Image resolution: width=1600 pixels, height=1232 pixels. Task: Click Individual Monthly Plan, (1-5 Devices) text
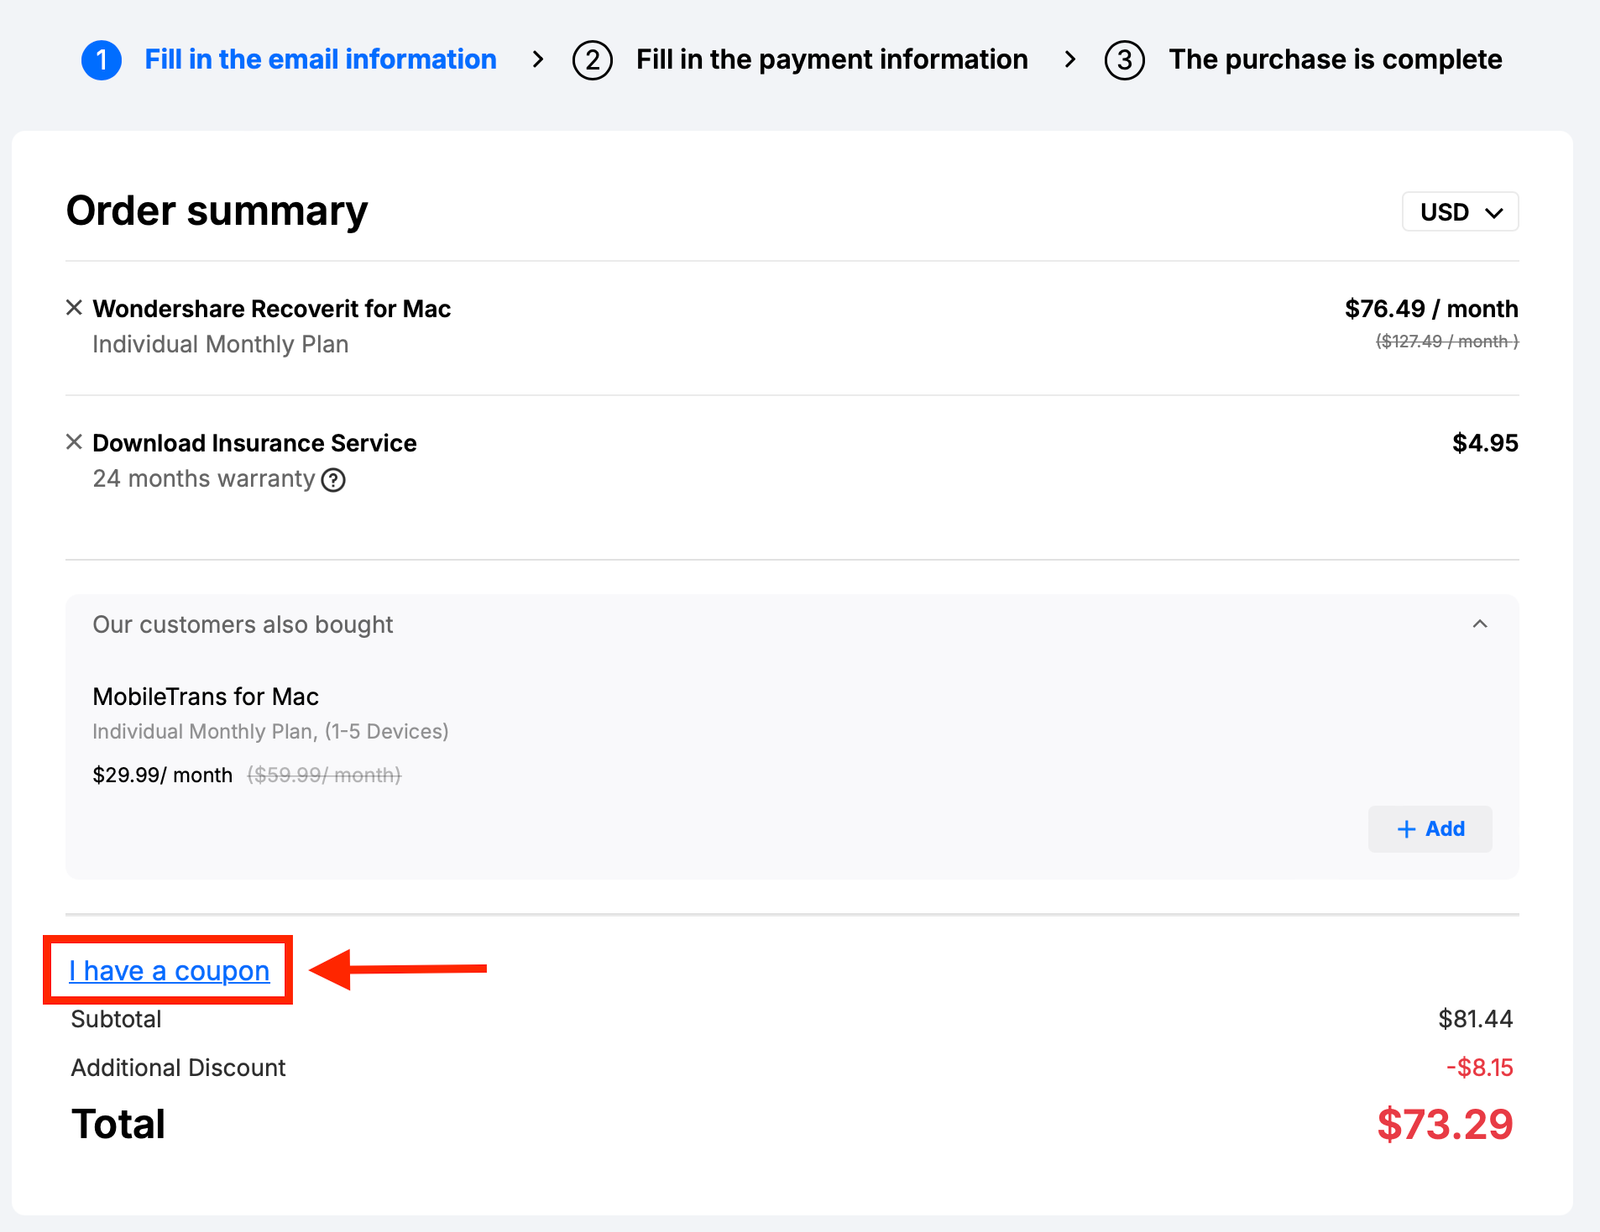(271, 732)
